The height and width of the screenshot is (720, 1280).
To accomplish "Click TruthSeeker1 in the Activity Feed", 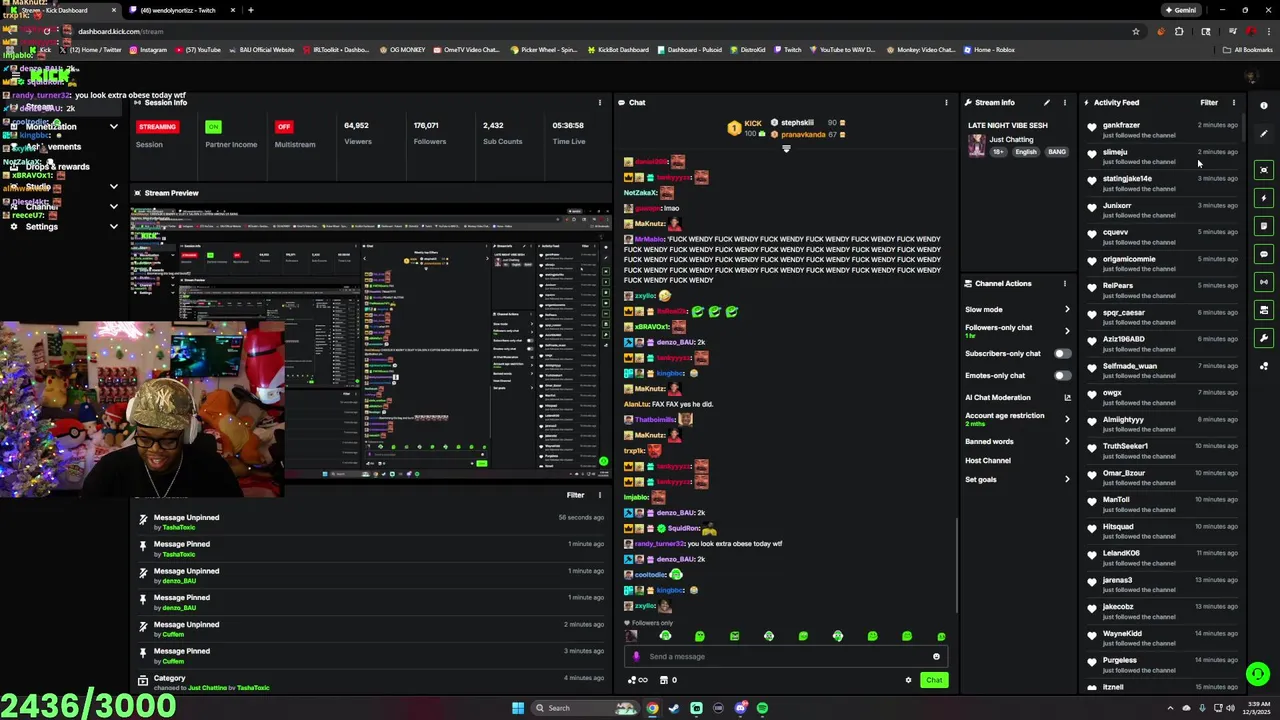I will click(1125, 446).
